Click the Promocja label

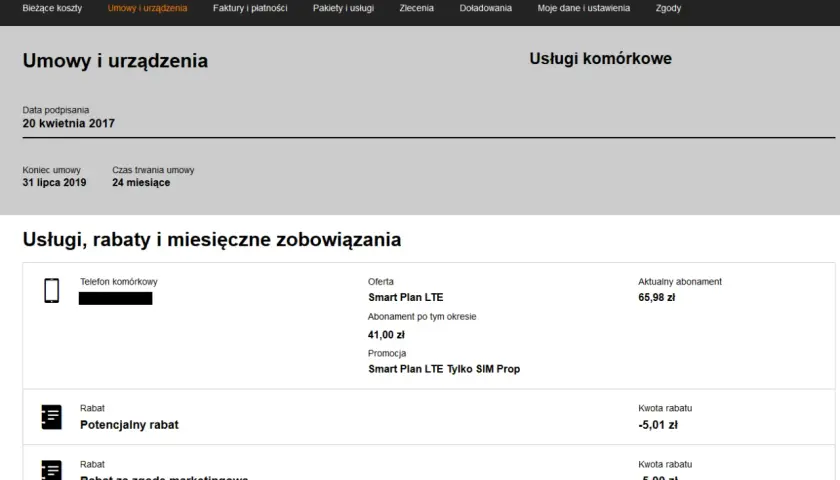pyautogui.click(x=387, y=353)
